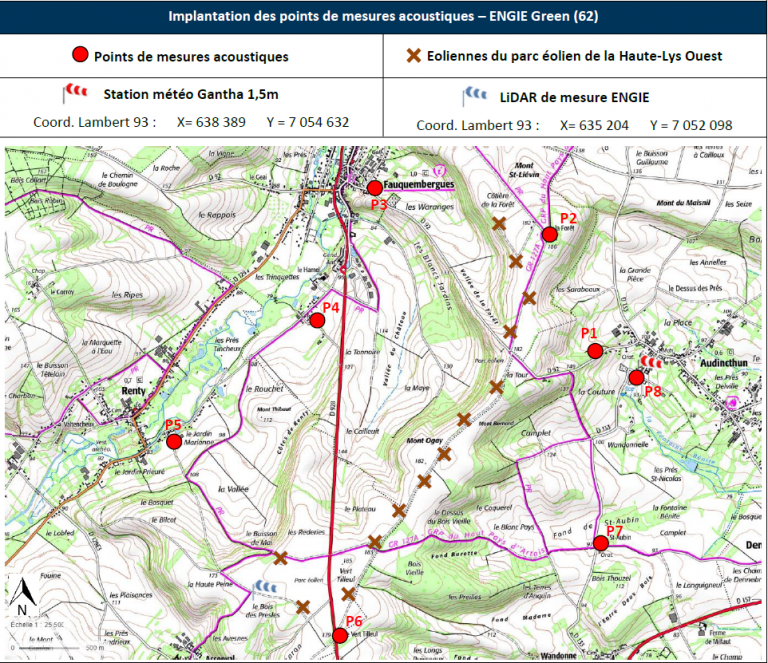
Task: Click the blue title banner text
Action: pos(383,17)
